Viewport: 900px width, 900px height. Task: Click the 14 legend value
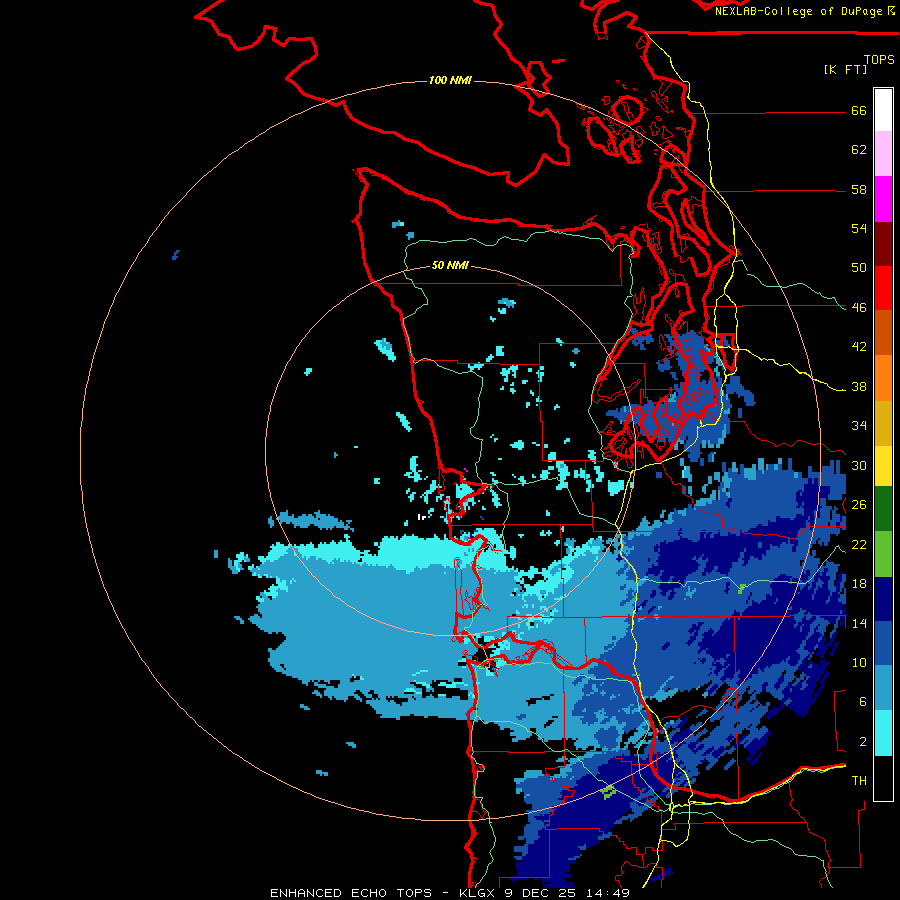(x=859, y=623)
